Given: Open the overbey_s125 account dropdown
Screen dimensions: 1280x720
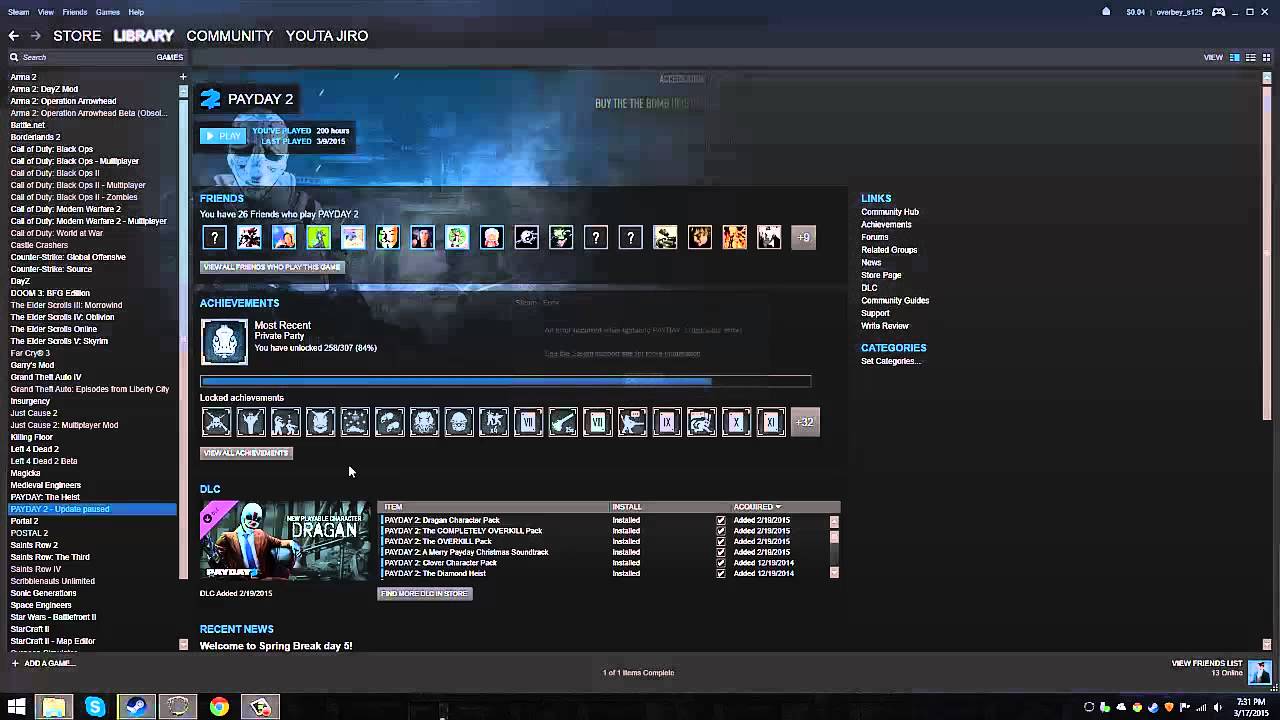Looking at the screenshot, I should pyautogui.click(x=1179, y=12).
